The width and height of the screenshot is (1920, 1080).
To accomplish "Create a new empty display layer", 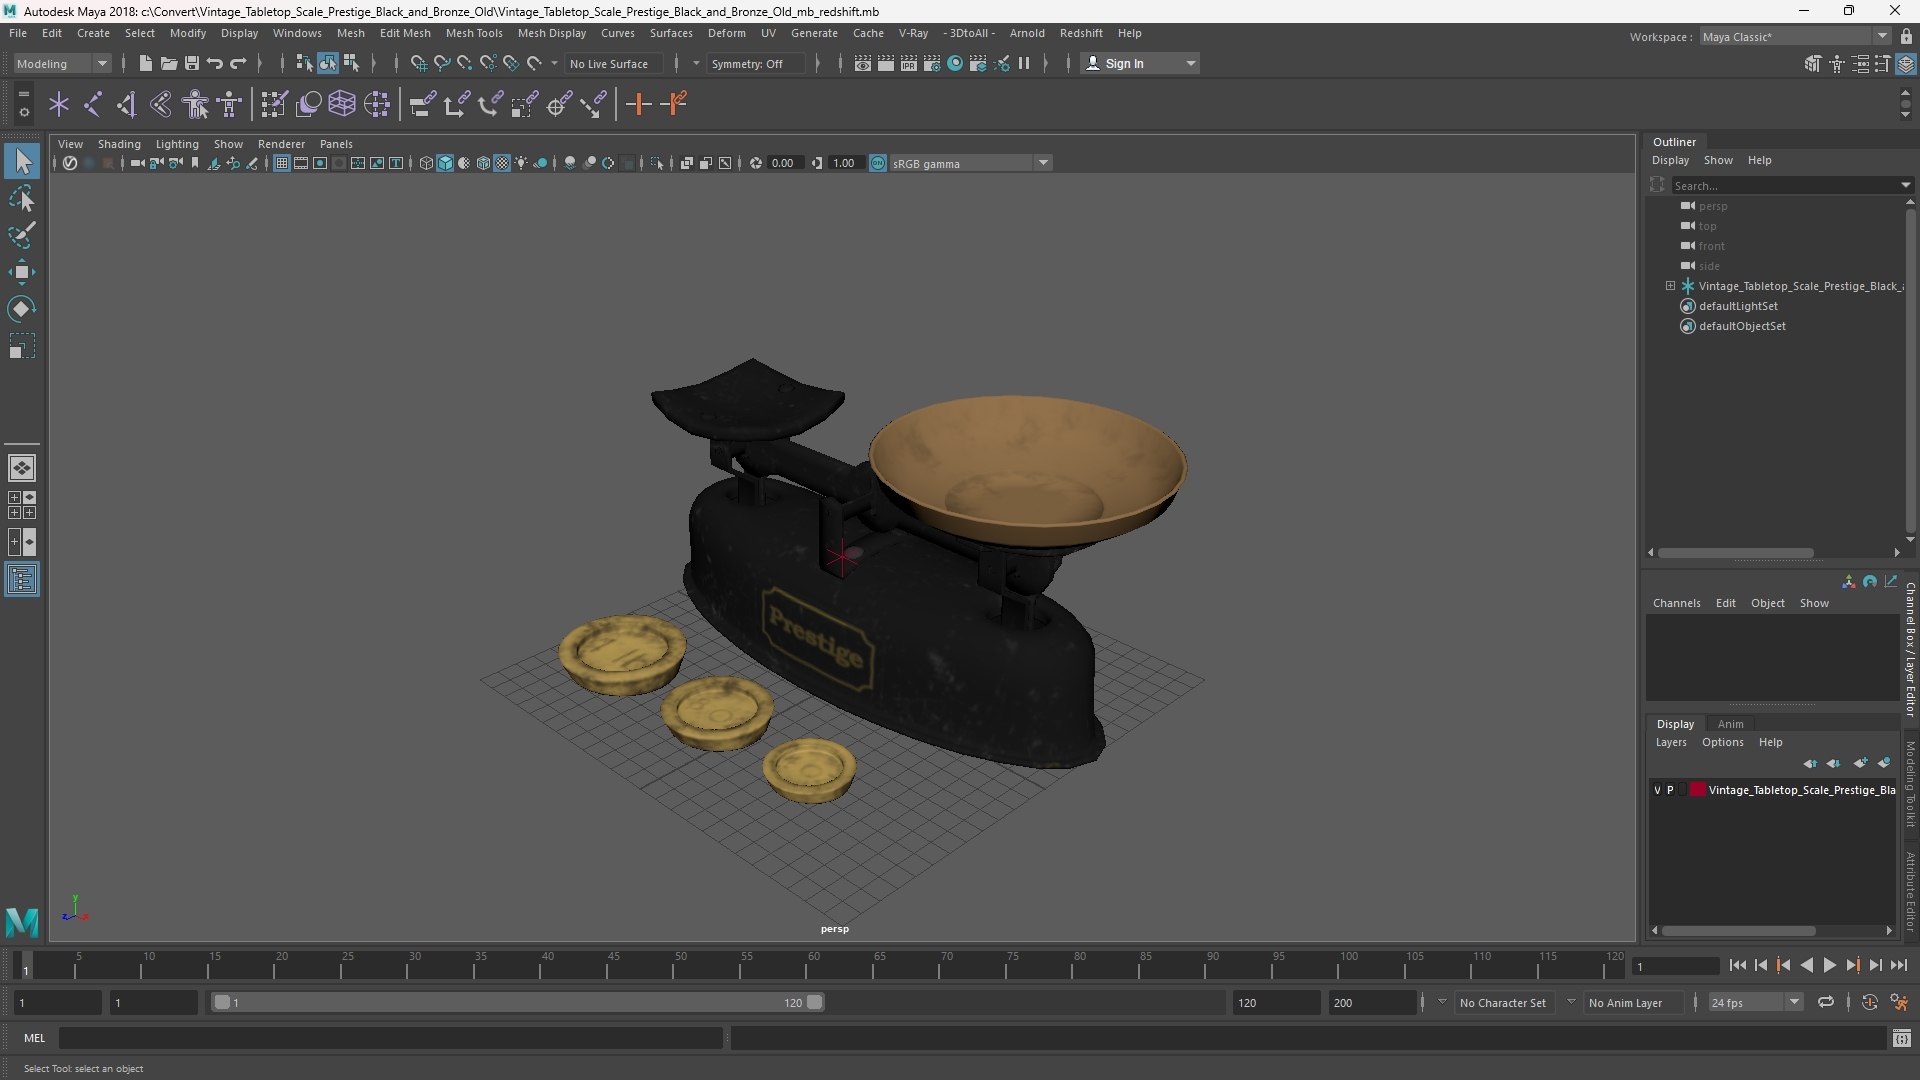I will (x=1860, y=763).
